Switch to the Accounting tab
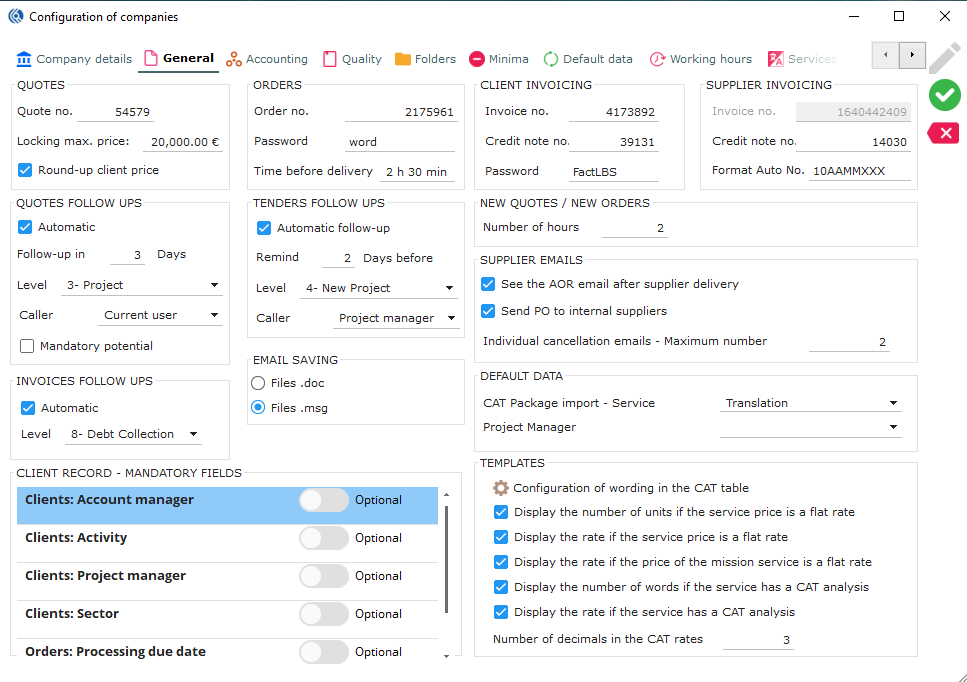The width and height of the screenshot is (967, 682). [267, 59]
